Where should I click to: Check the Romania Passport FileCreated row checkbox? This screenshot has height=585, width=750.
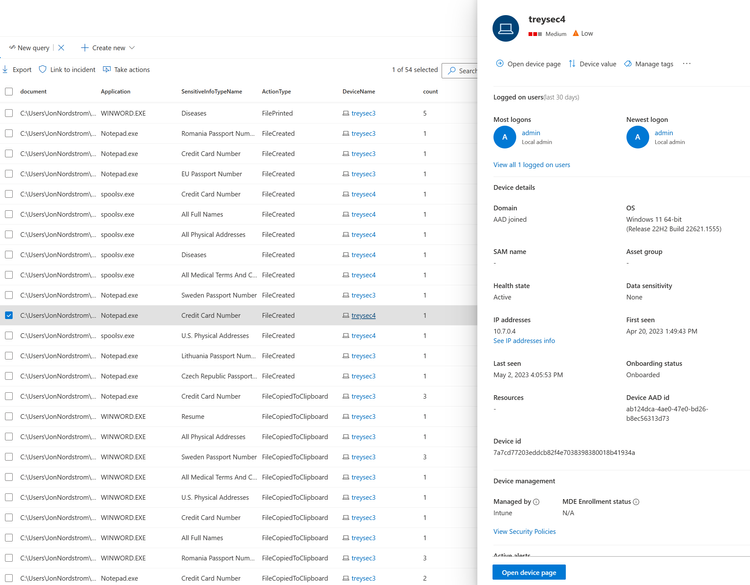point(9,133)
